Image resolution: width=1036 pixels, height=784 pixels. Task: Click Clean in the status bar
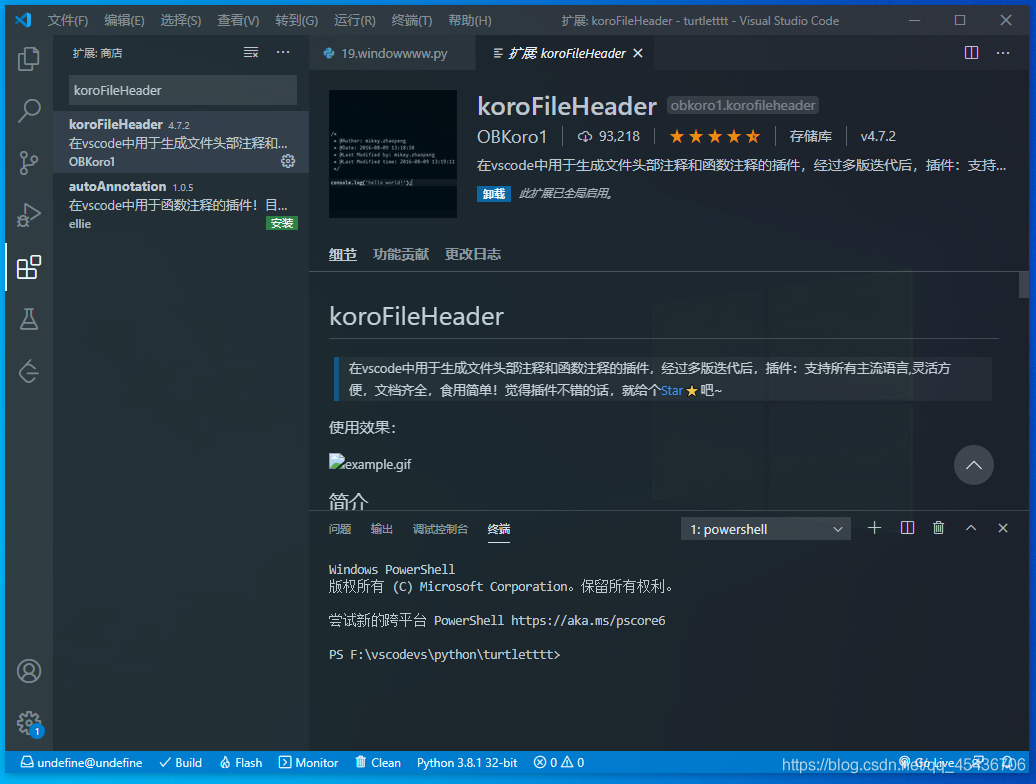(378, 762)
